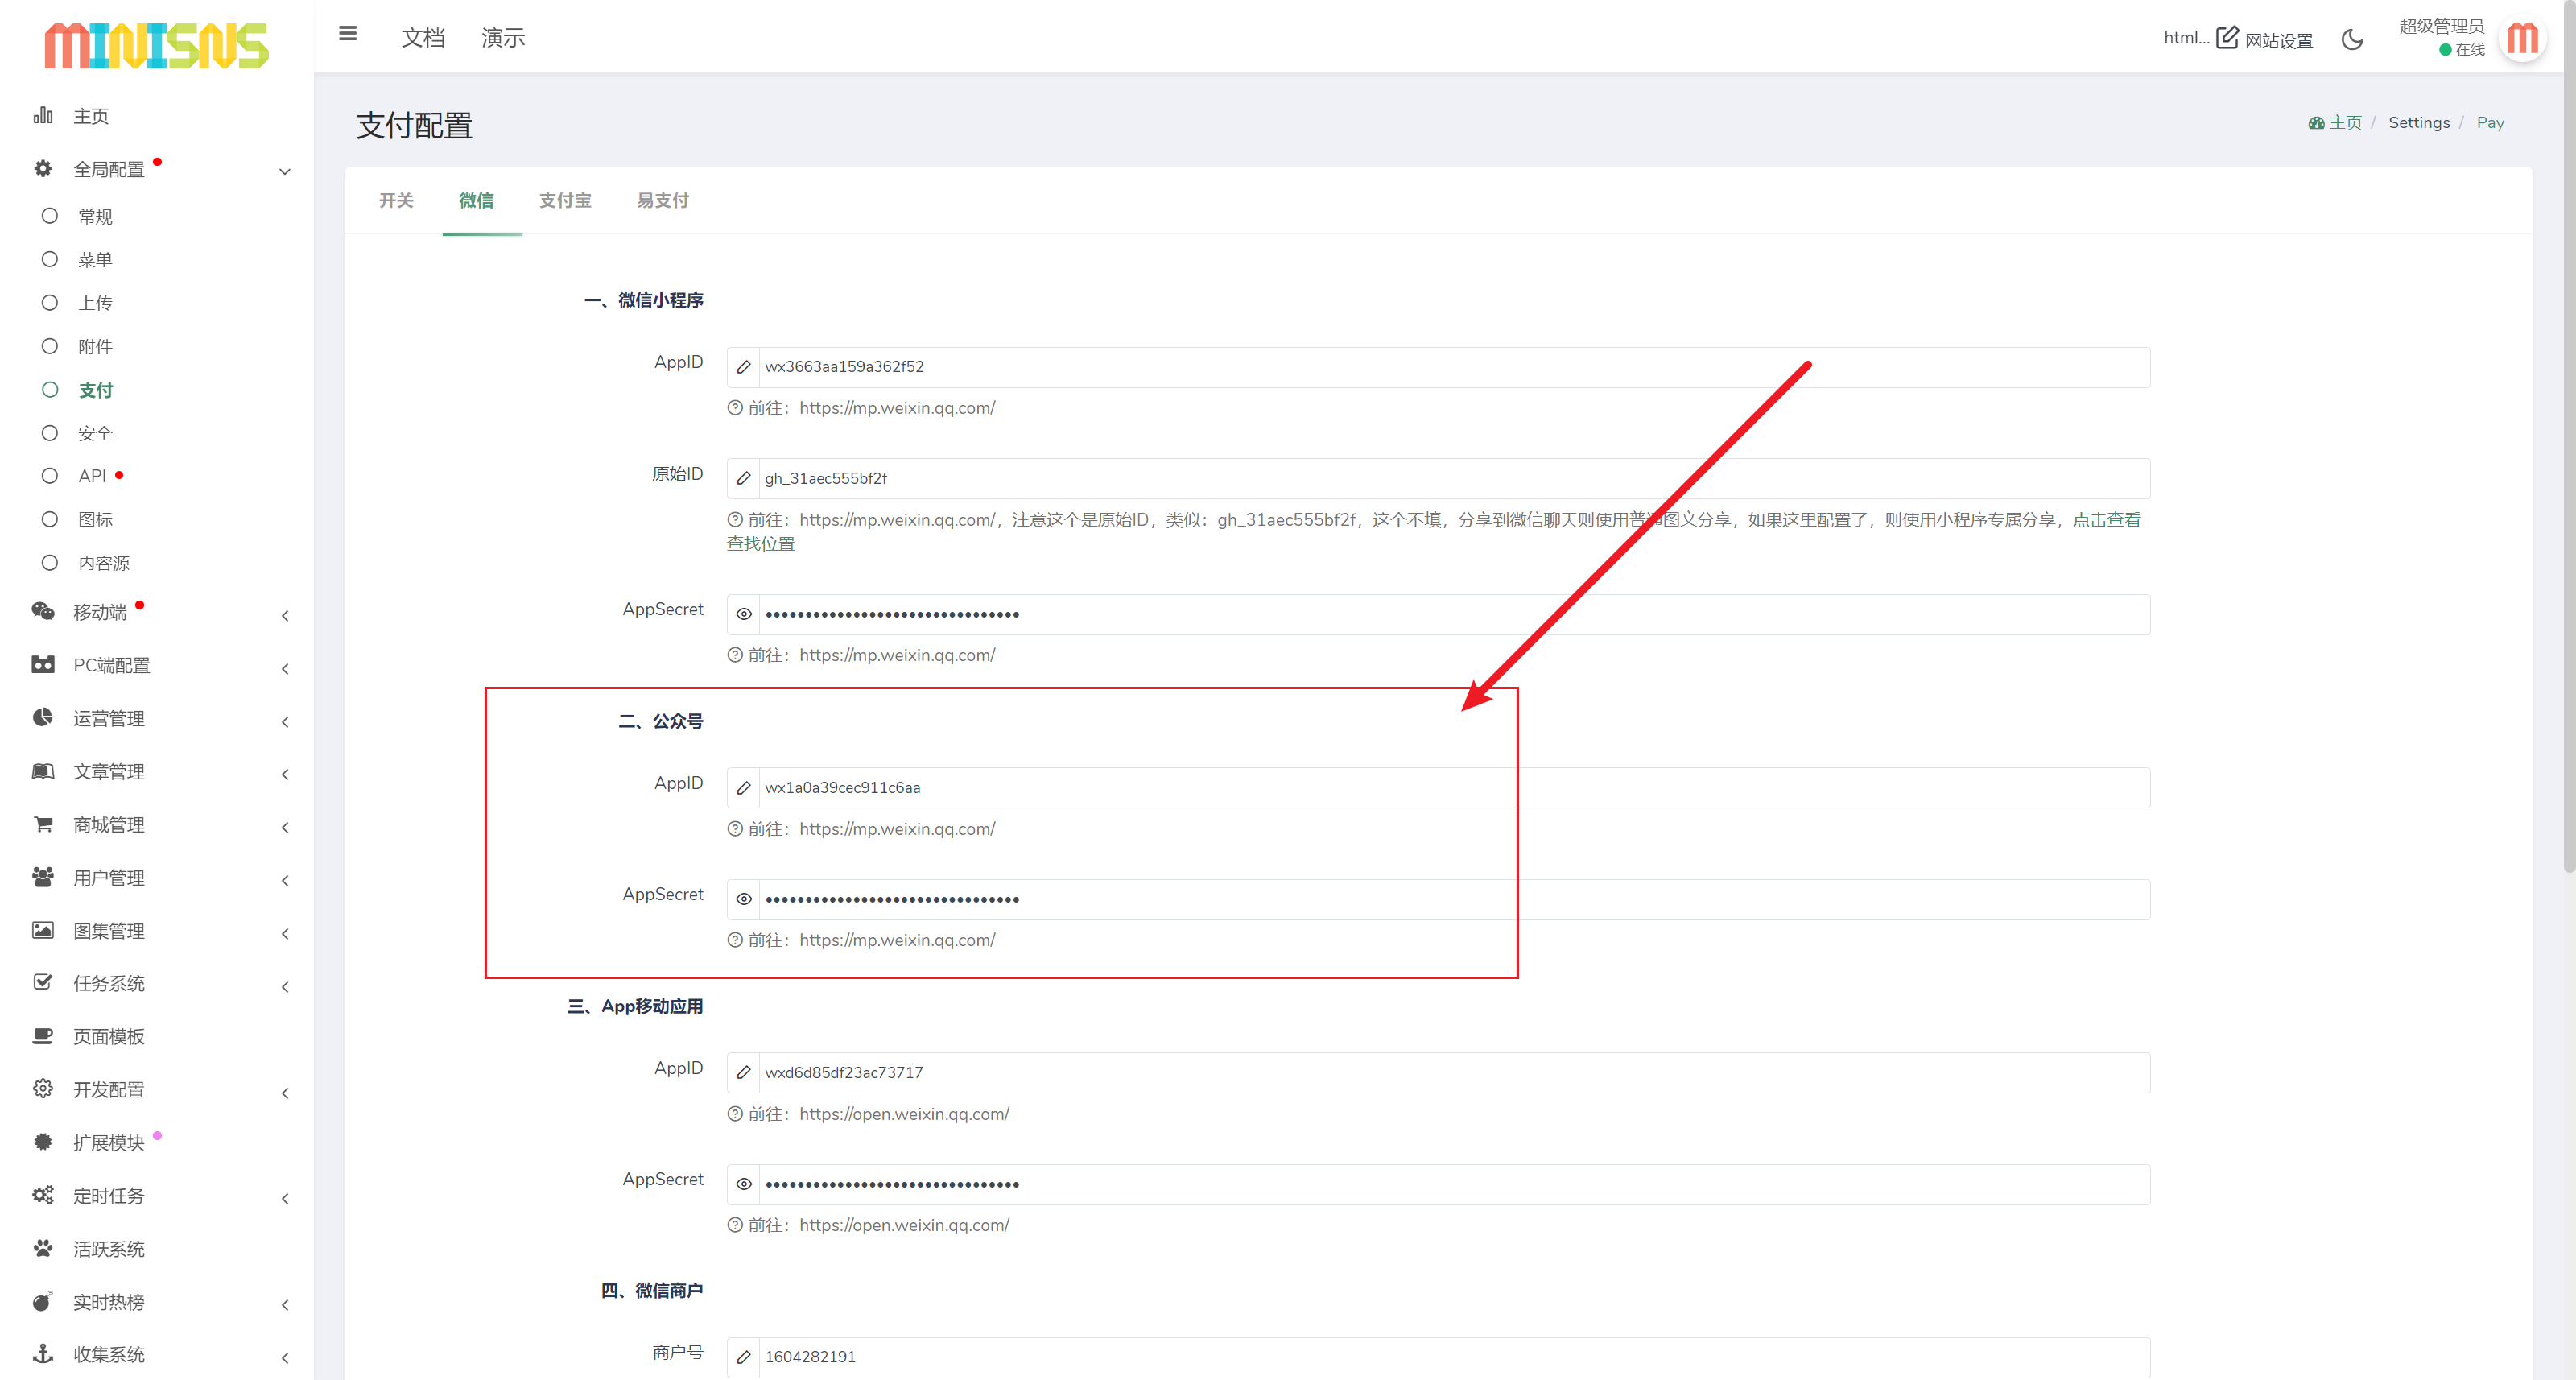Expand the 移动端 sidebar menu
The image size is (2576, 1380).
[x=100, y=612]
